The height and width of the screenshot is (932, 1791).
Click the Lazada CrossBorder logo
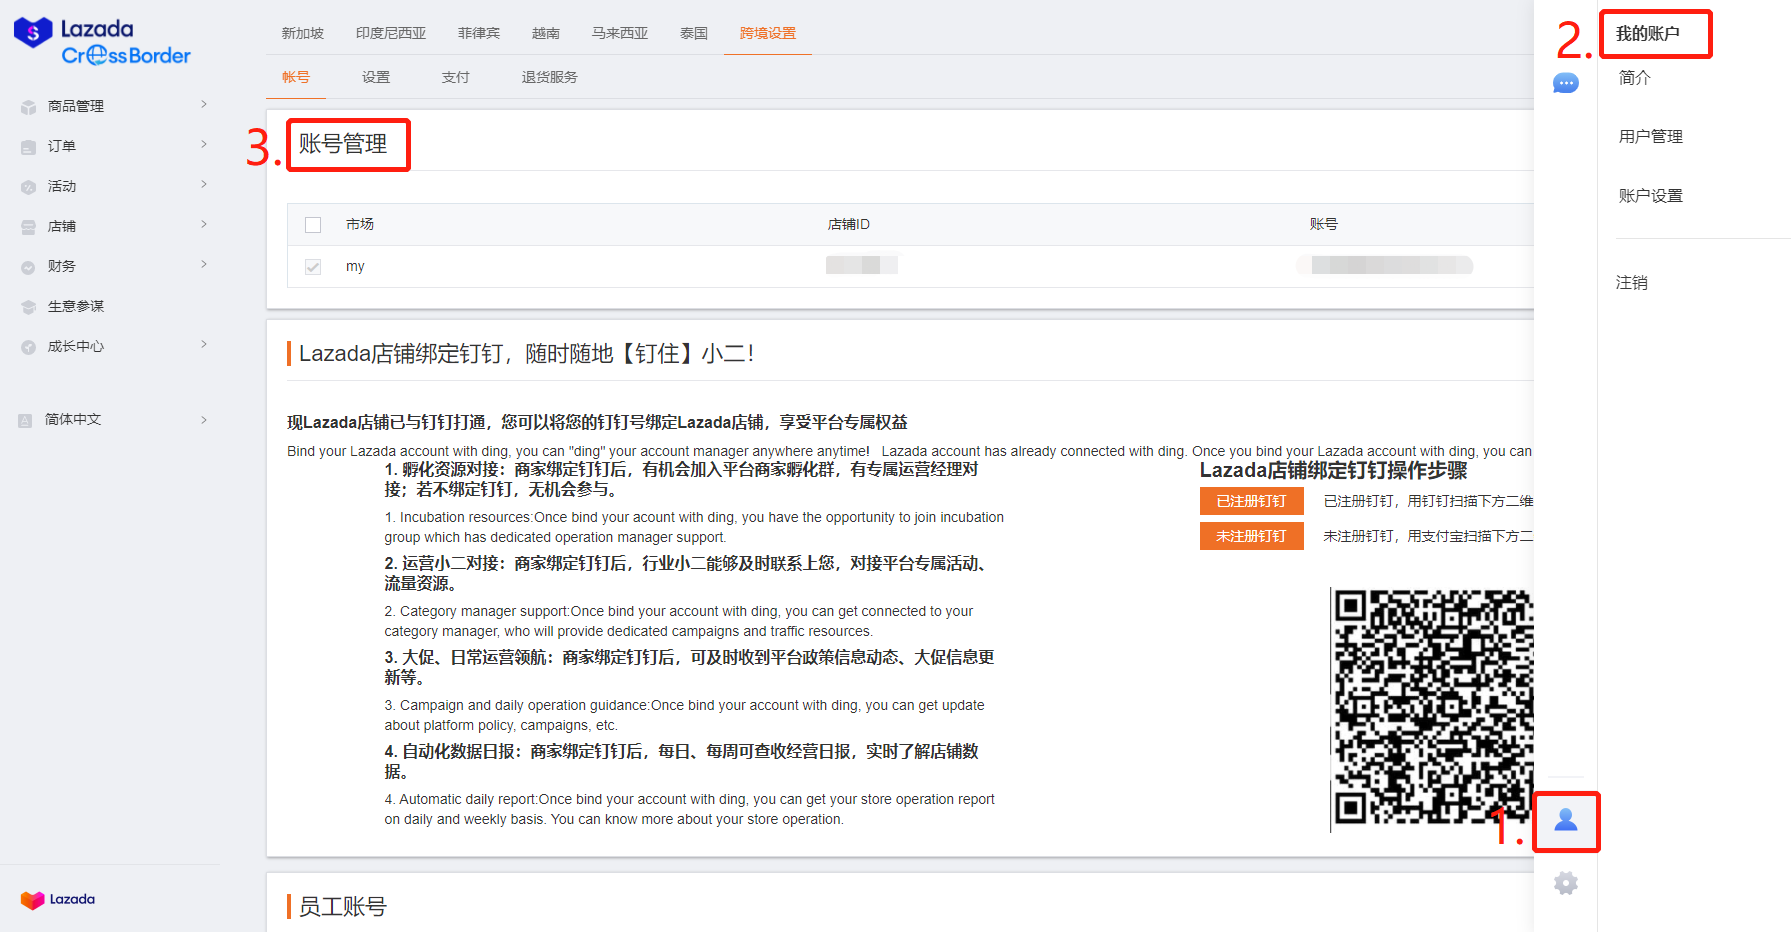point(102,42)
